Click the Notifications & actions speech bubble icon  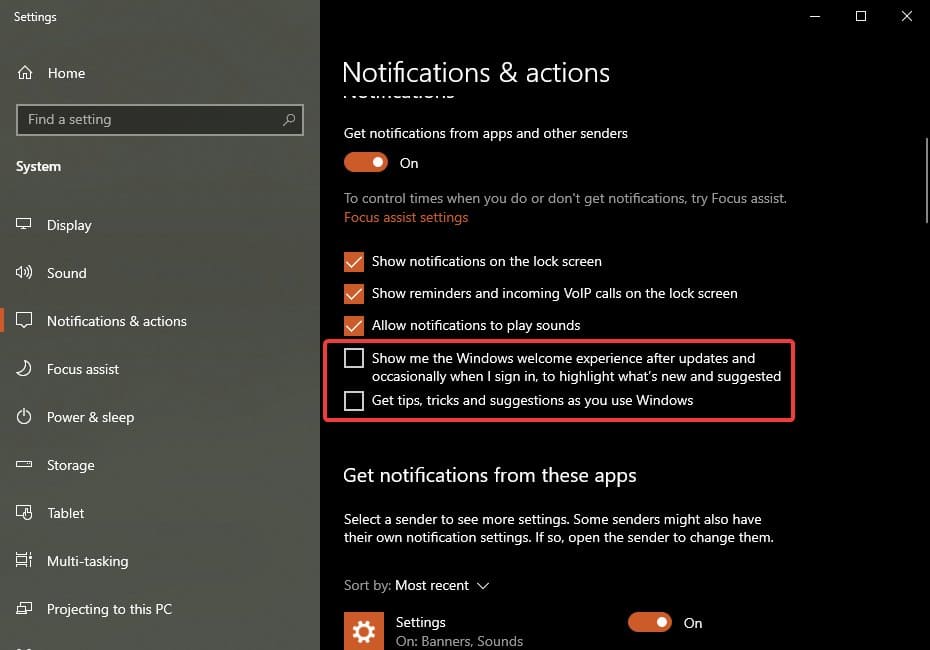pos(24,320)
